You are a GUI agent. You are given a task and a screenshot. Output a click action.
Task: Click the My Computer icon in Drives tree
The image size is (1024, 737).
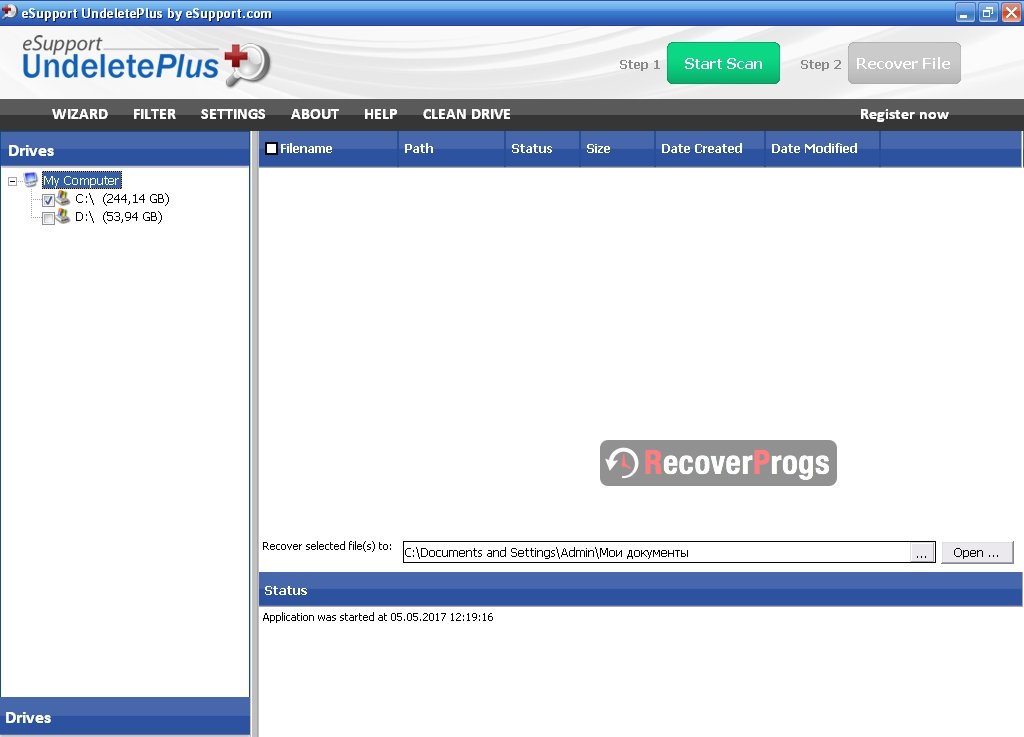[31, 180]
